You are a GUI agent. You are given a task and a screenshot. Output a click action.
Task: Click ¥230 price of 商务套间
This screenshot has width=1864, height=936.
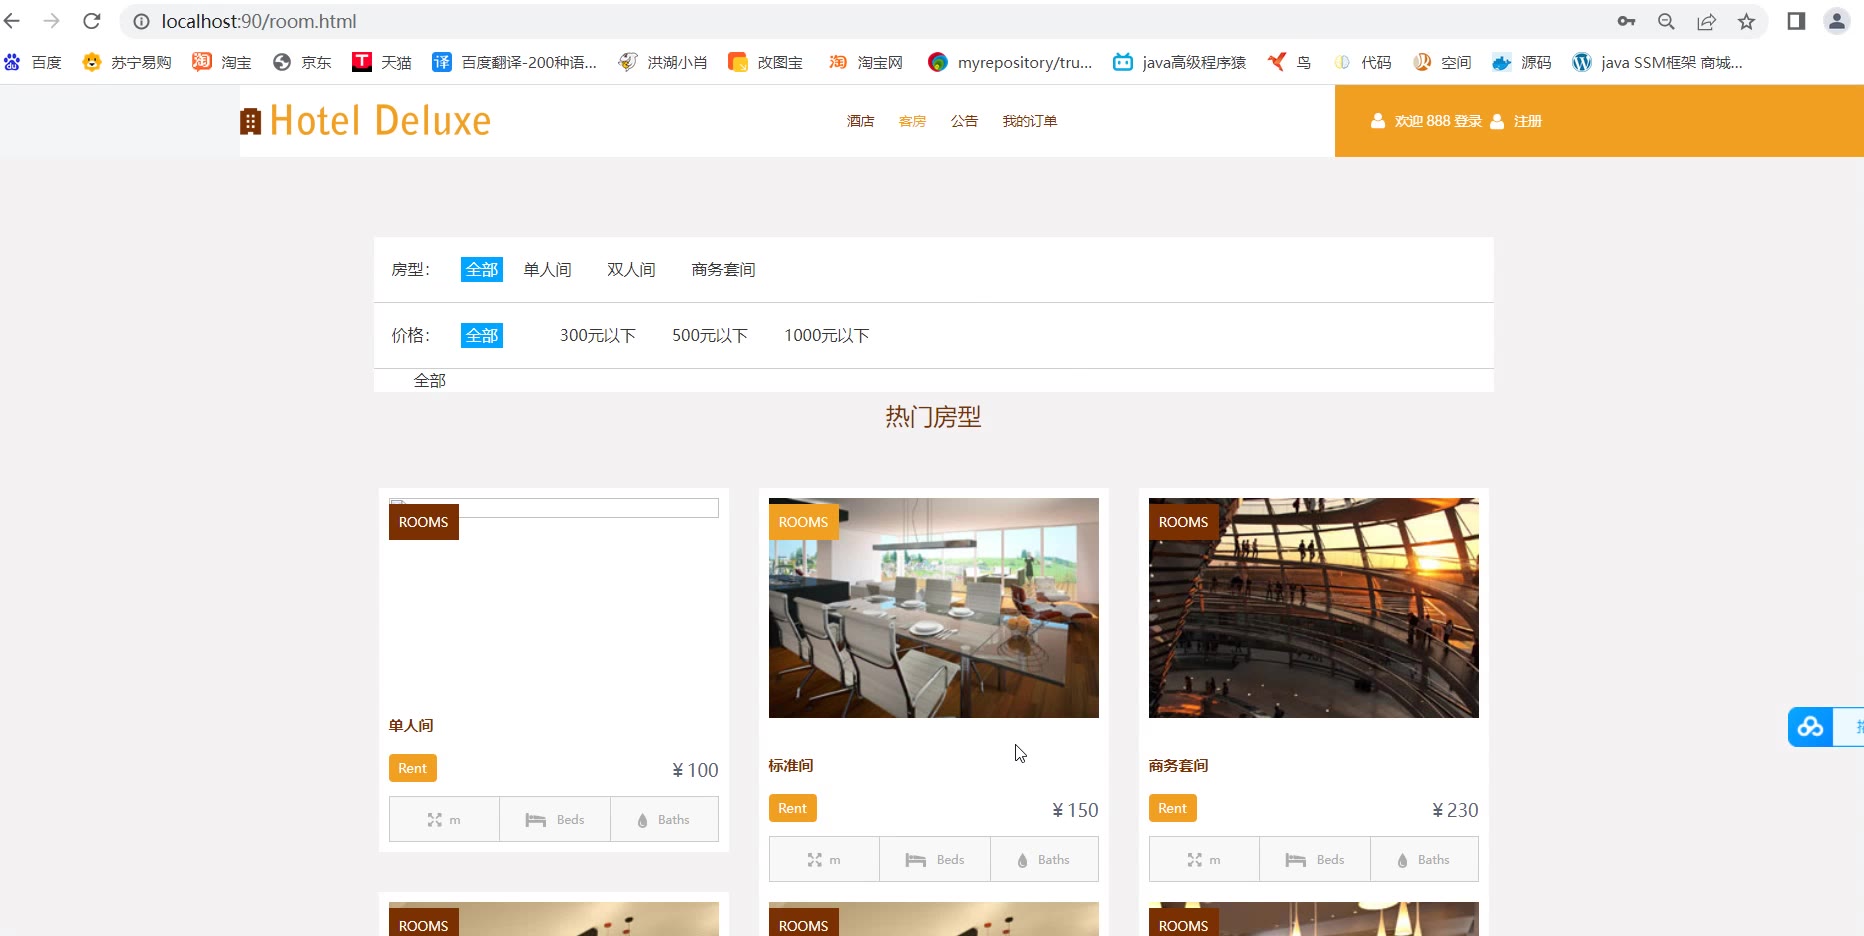(1455, 810)
